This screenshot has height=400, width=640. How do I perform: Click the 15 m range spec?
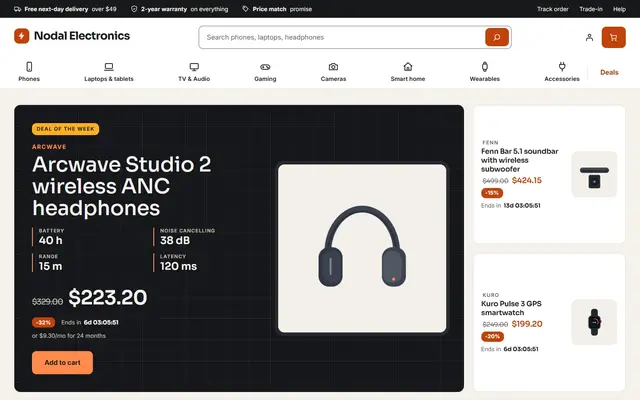(x=51, y=266)
